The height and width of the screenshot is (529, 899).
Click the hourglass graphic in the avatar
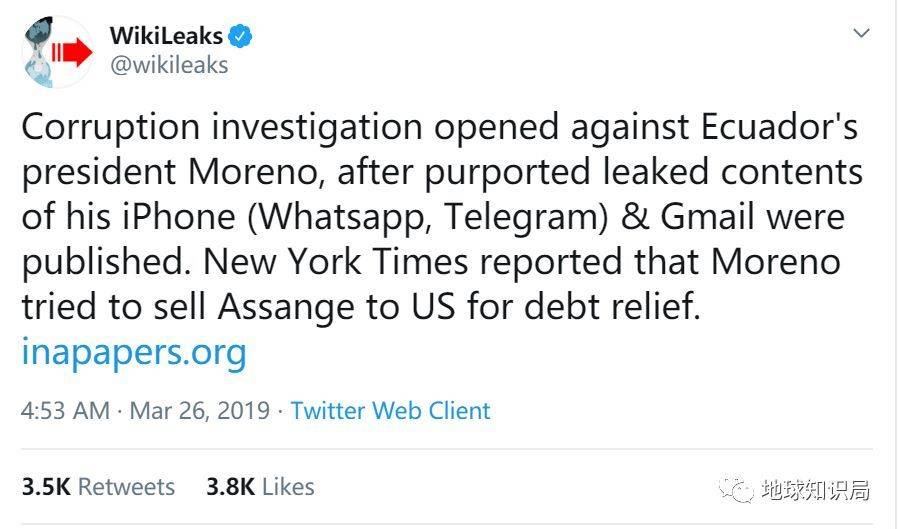(39, 50)
